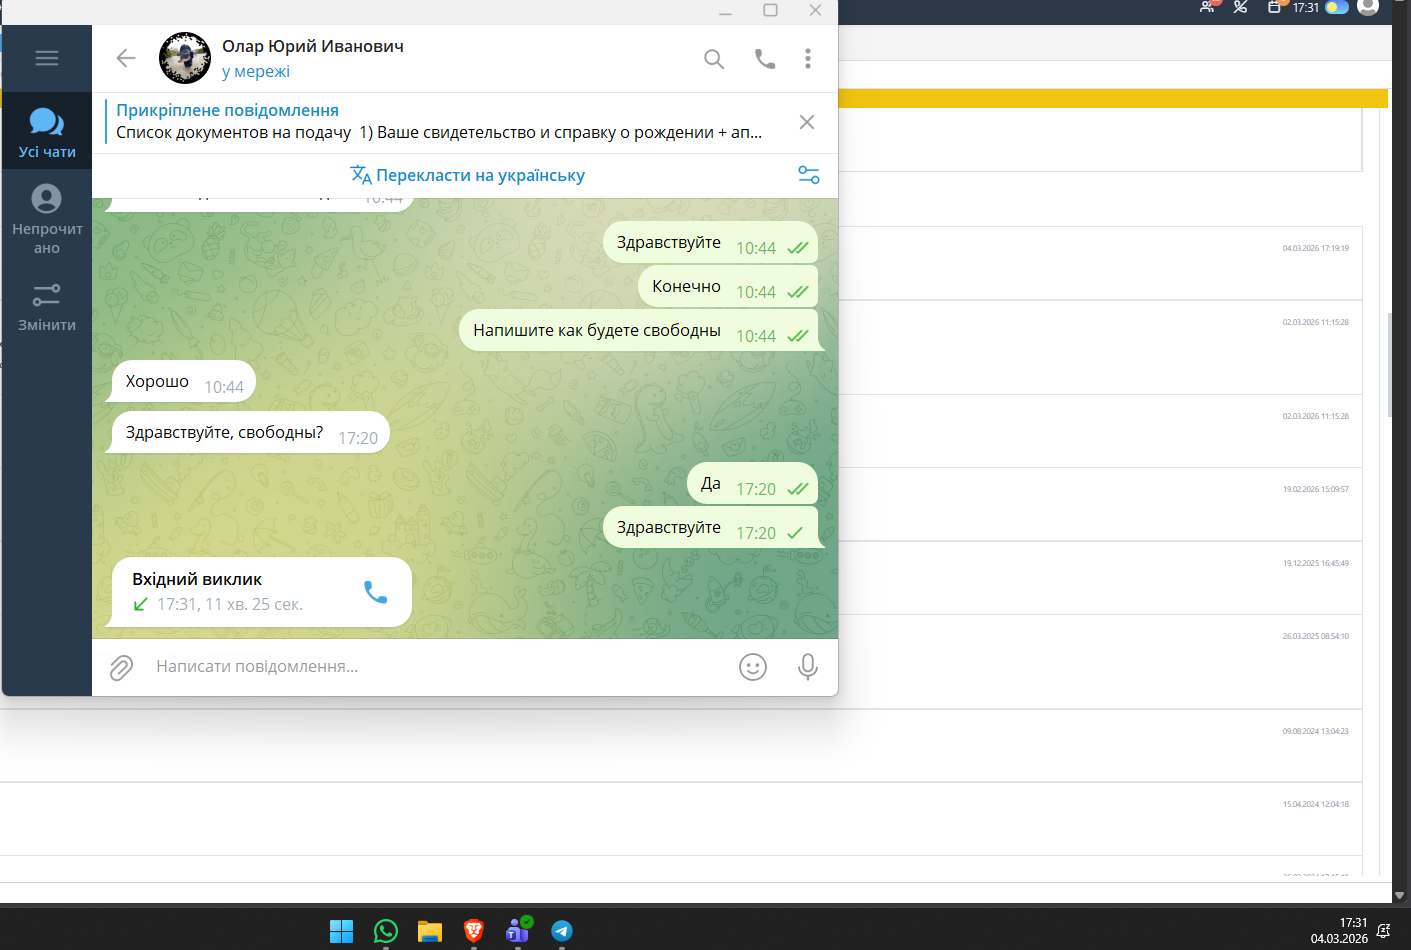Image resolution: width=1411 pixels, height=950 pixels.
Task: Open Змінити folder settings
Action: point(47,307)
